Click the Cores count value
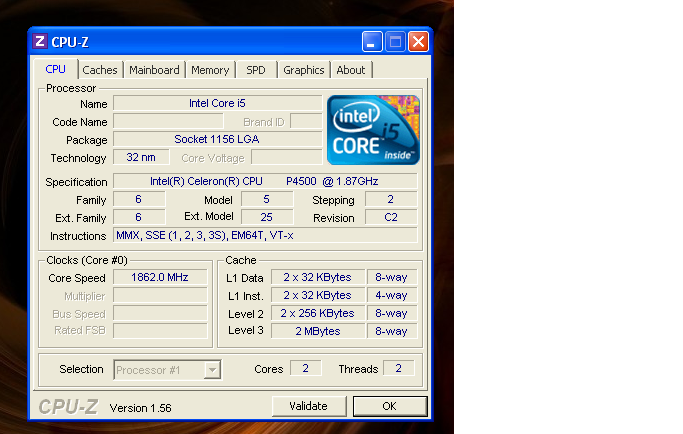 click(306, 369)
